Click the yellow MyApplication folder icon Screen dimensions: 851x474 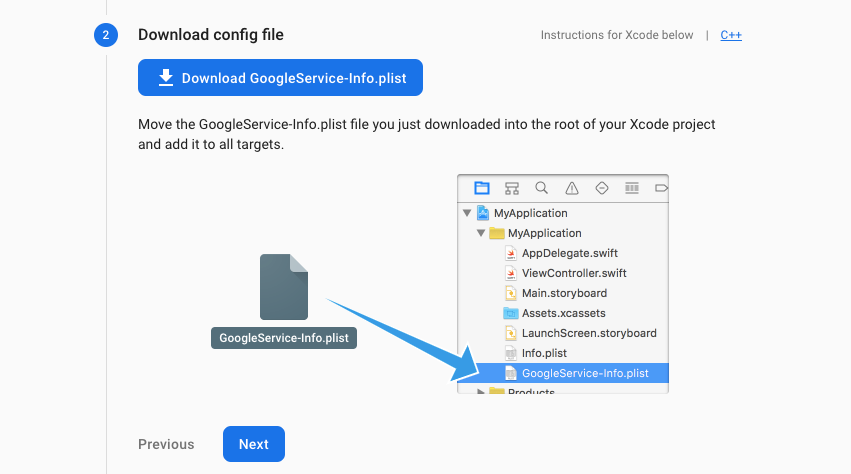coord(497,233)
